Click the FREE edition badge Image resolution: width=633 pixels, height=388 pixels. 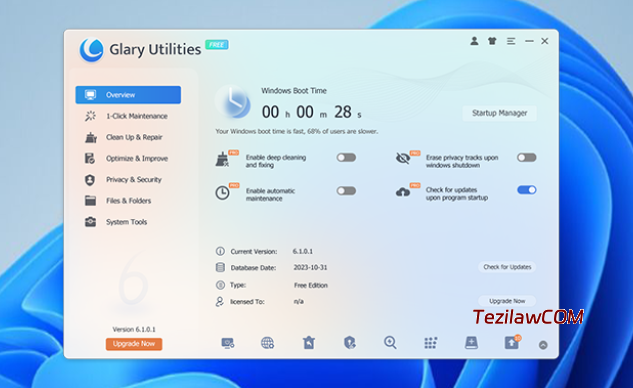pyautogui.click(x=217, y=44)
